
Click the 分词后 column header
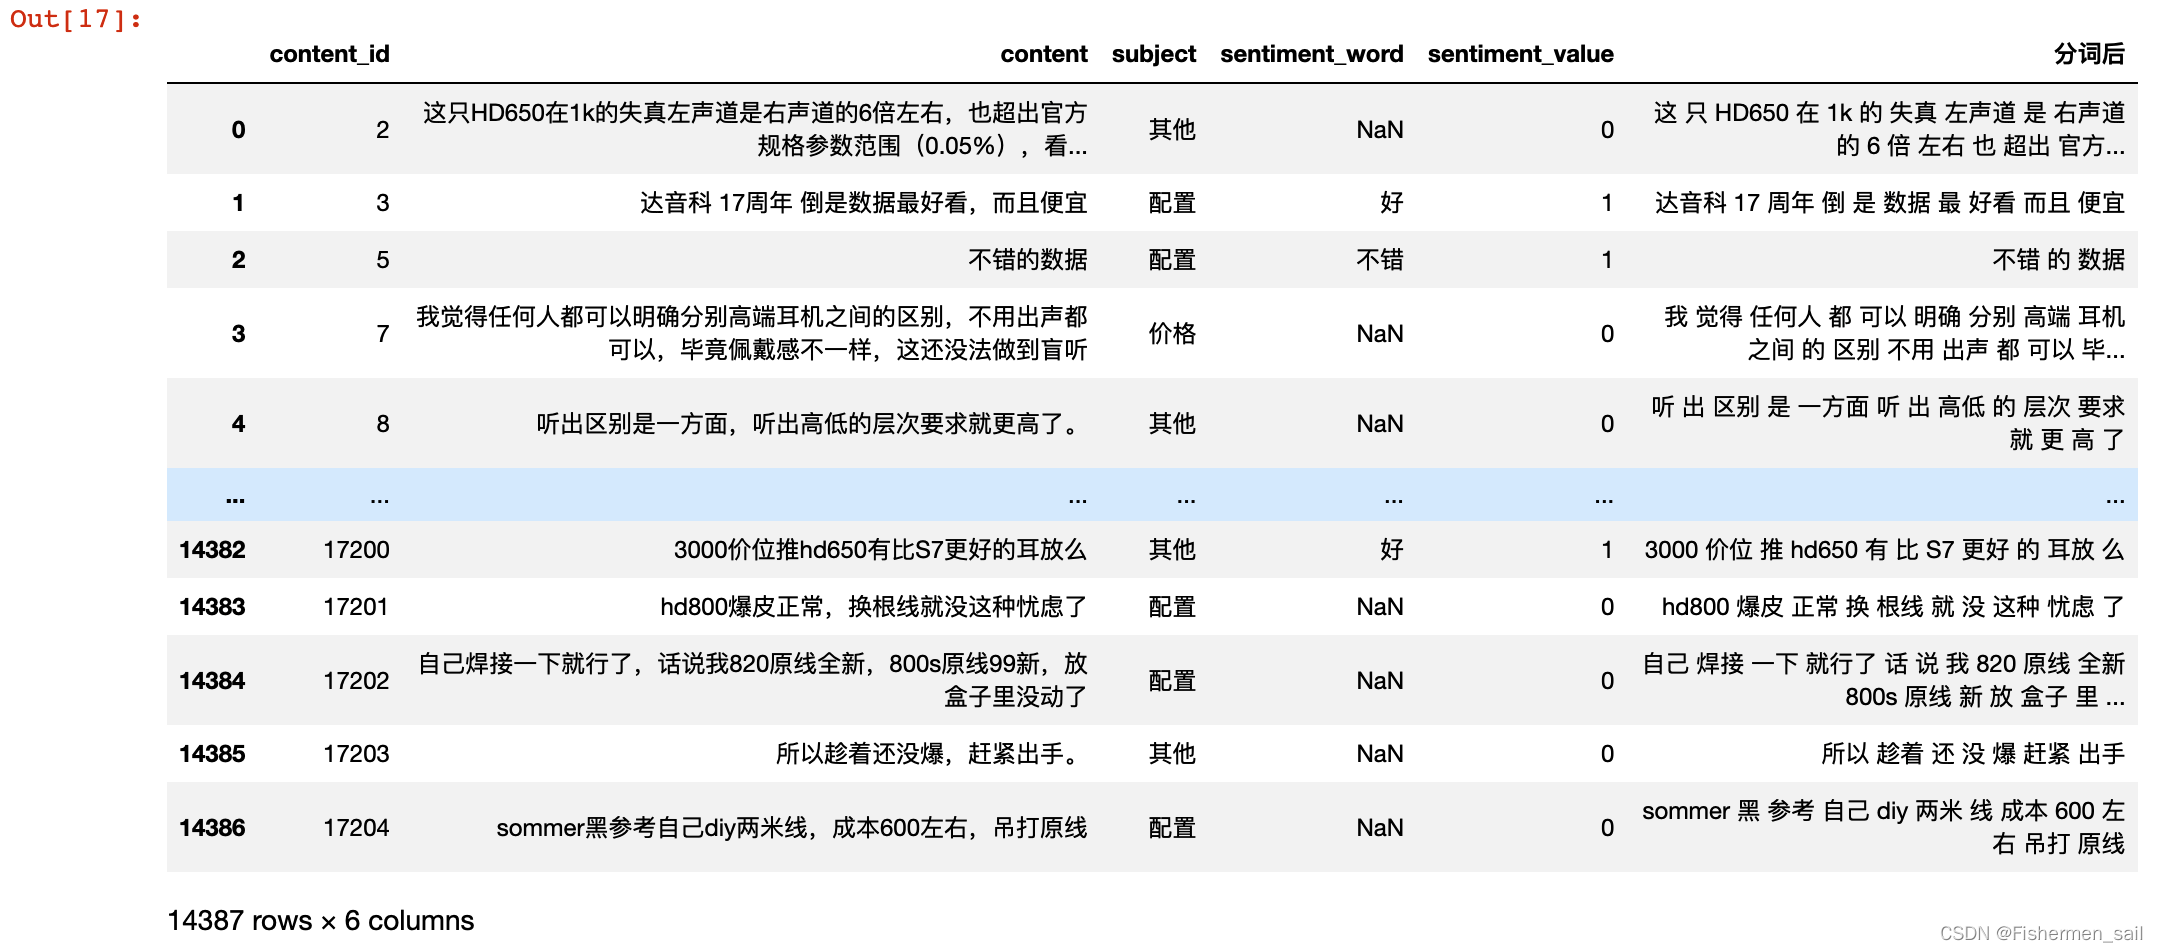(2089, 54)
